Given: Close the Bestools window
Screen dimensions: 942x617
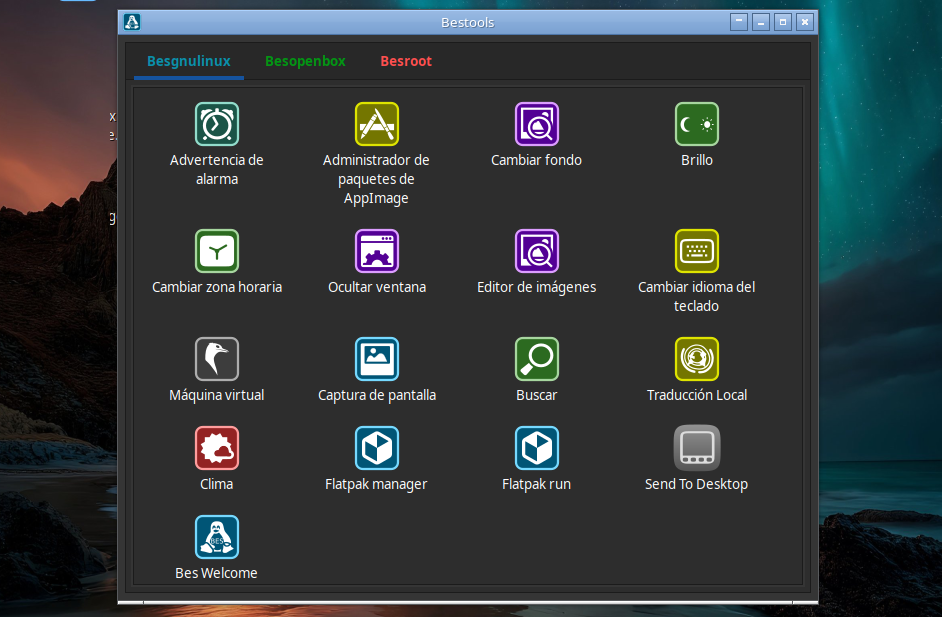Looking at the screenshot, I should 805,22.
